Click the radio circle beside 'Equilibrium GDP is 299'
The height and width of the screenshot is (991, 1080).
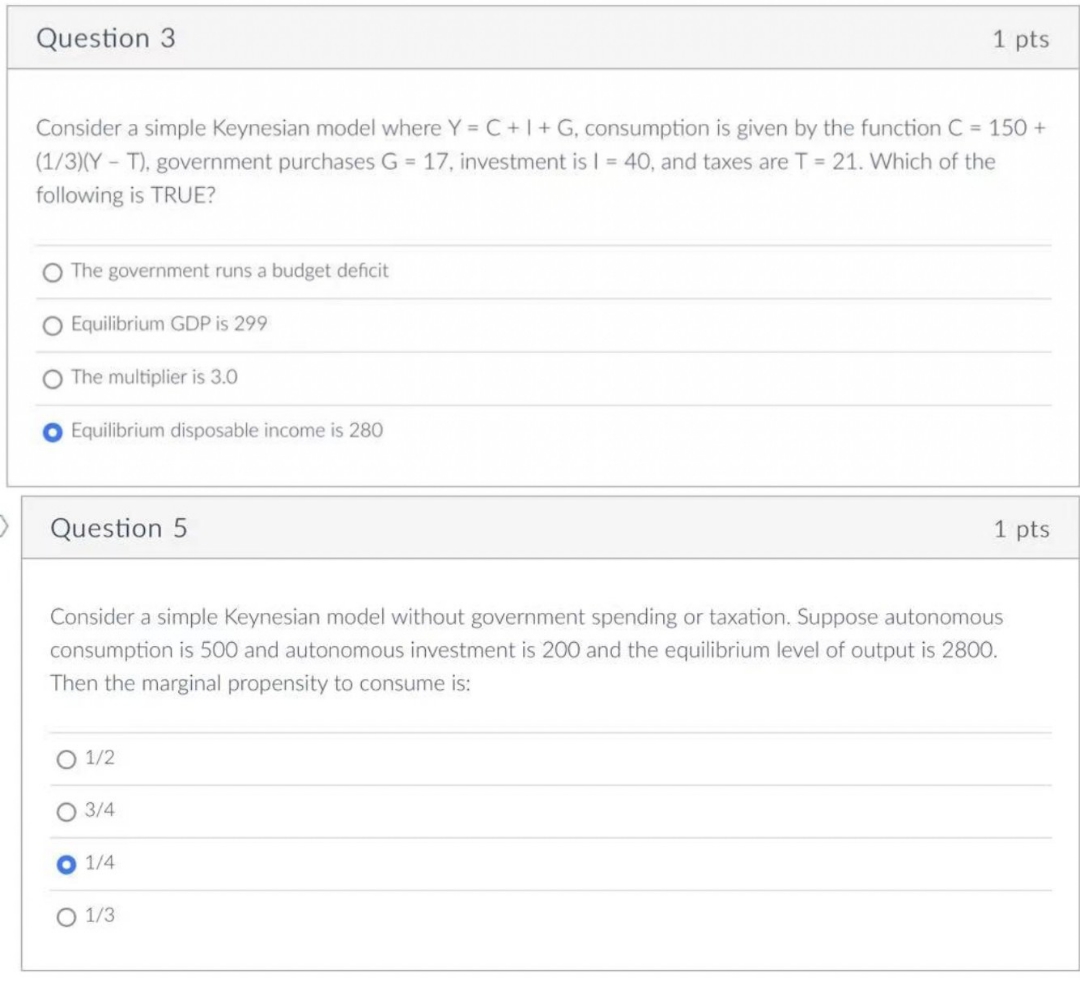51,323
